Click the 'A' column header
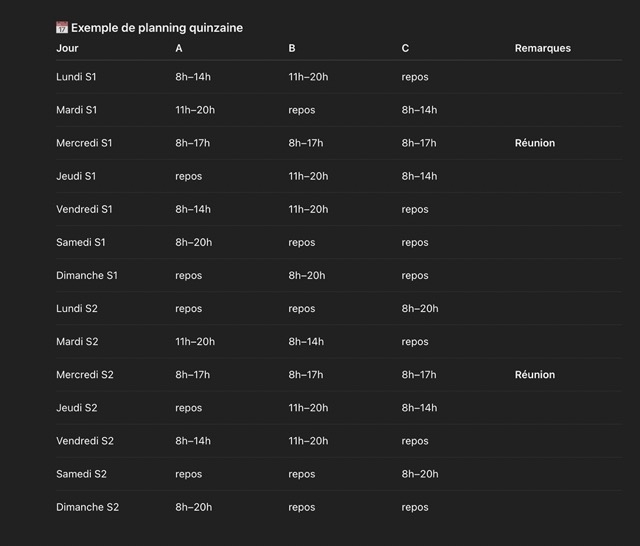 (179, 48)
